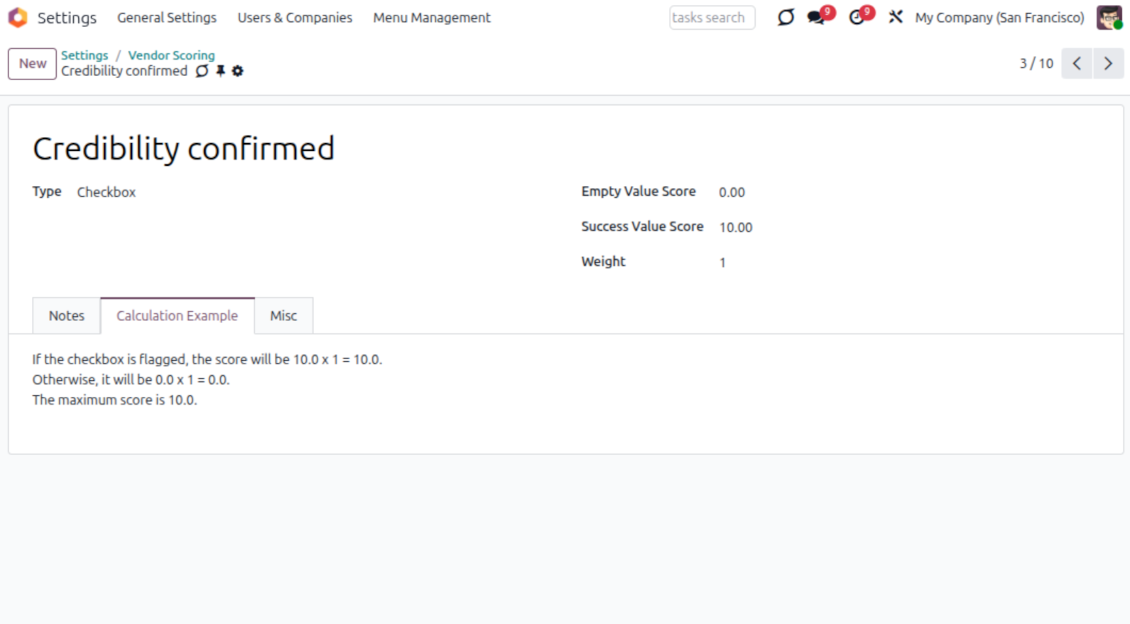Click the New button
The image size is (1130, 624).
[32, 63]
